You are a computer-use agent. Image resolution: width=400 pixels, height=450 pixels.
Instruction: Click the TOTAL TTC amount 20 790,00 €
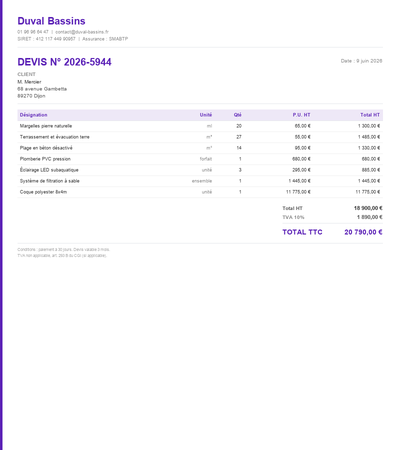pyautogui.click(x=363, y=232)
